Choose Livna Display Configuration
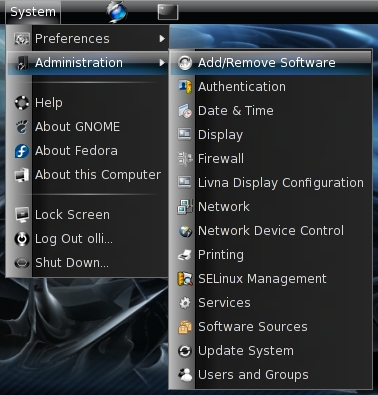This screenshot has width=378, height=395. click(x=271, y=183)
